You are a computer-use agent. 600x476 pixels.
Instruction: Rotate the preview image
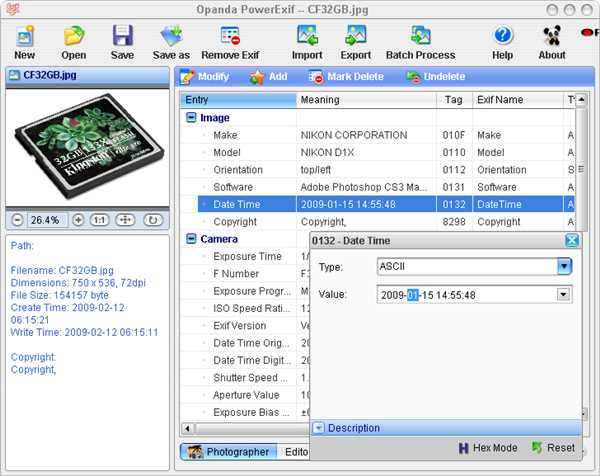pyautogui.click(x=153, y=219)
